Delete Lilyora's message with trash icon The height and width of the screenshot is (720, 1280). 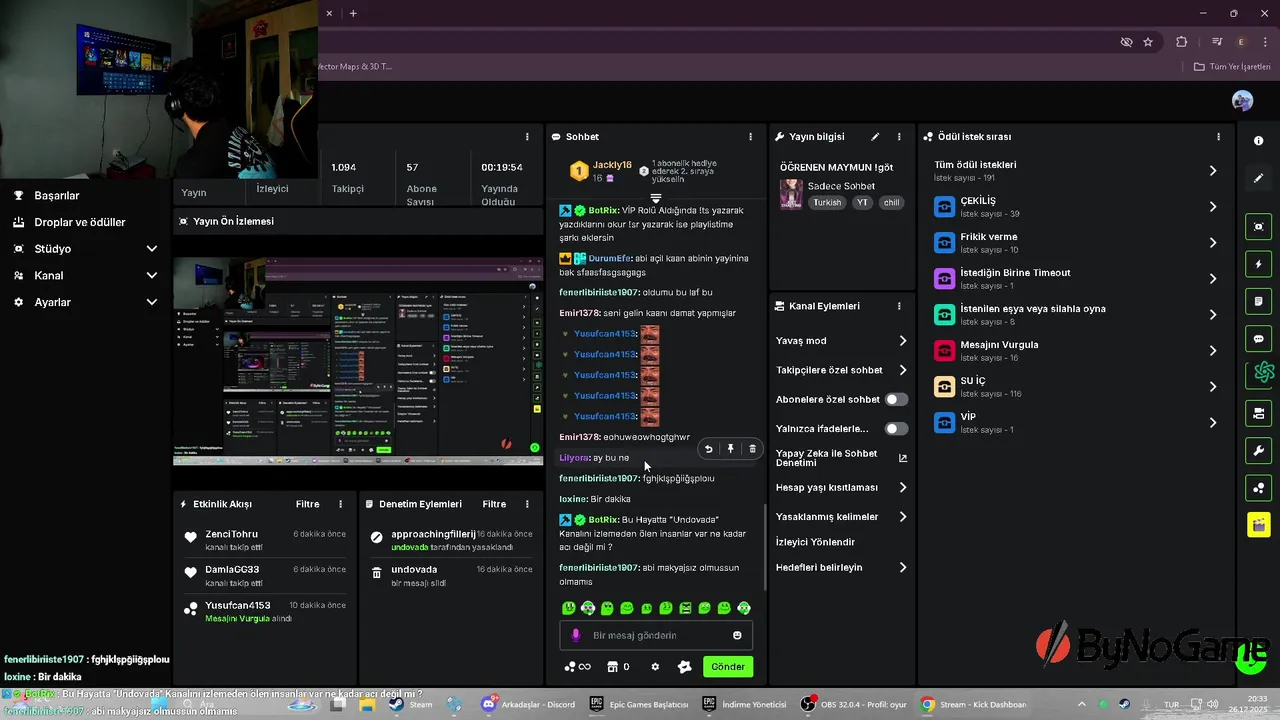coord(752,449)
